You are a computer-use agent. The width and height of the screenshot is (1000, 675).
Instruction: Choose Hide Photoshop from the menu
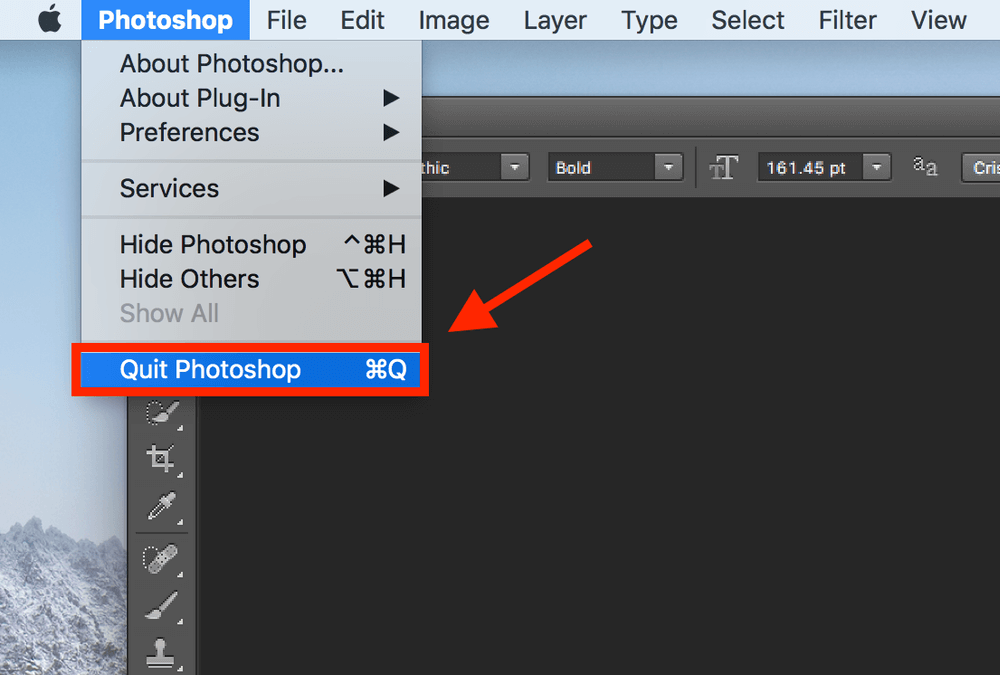pyautogui.click(x=251, y=245)
